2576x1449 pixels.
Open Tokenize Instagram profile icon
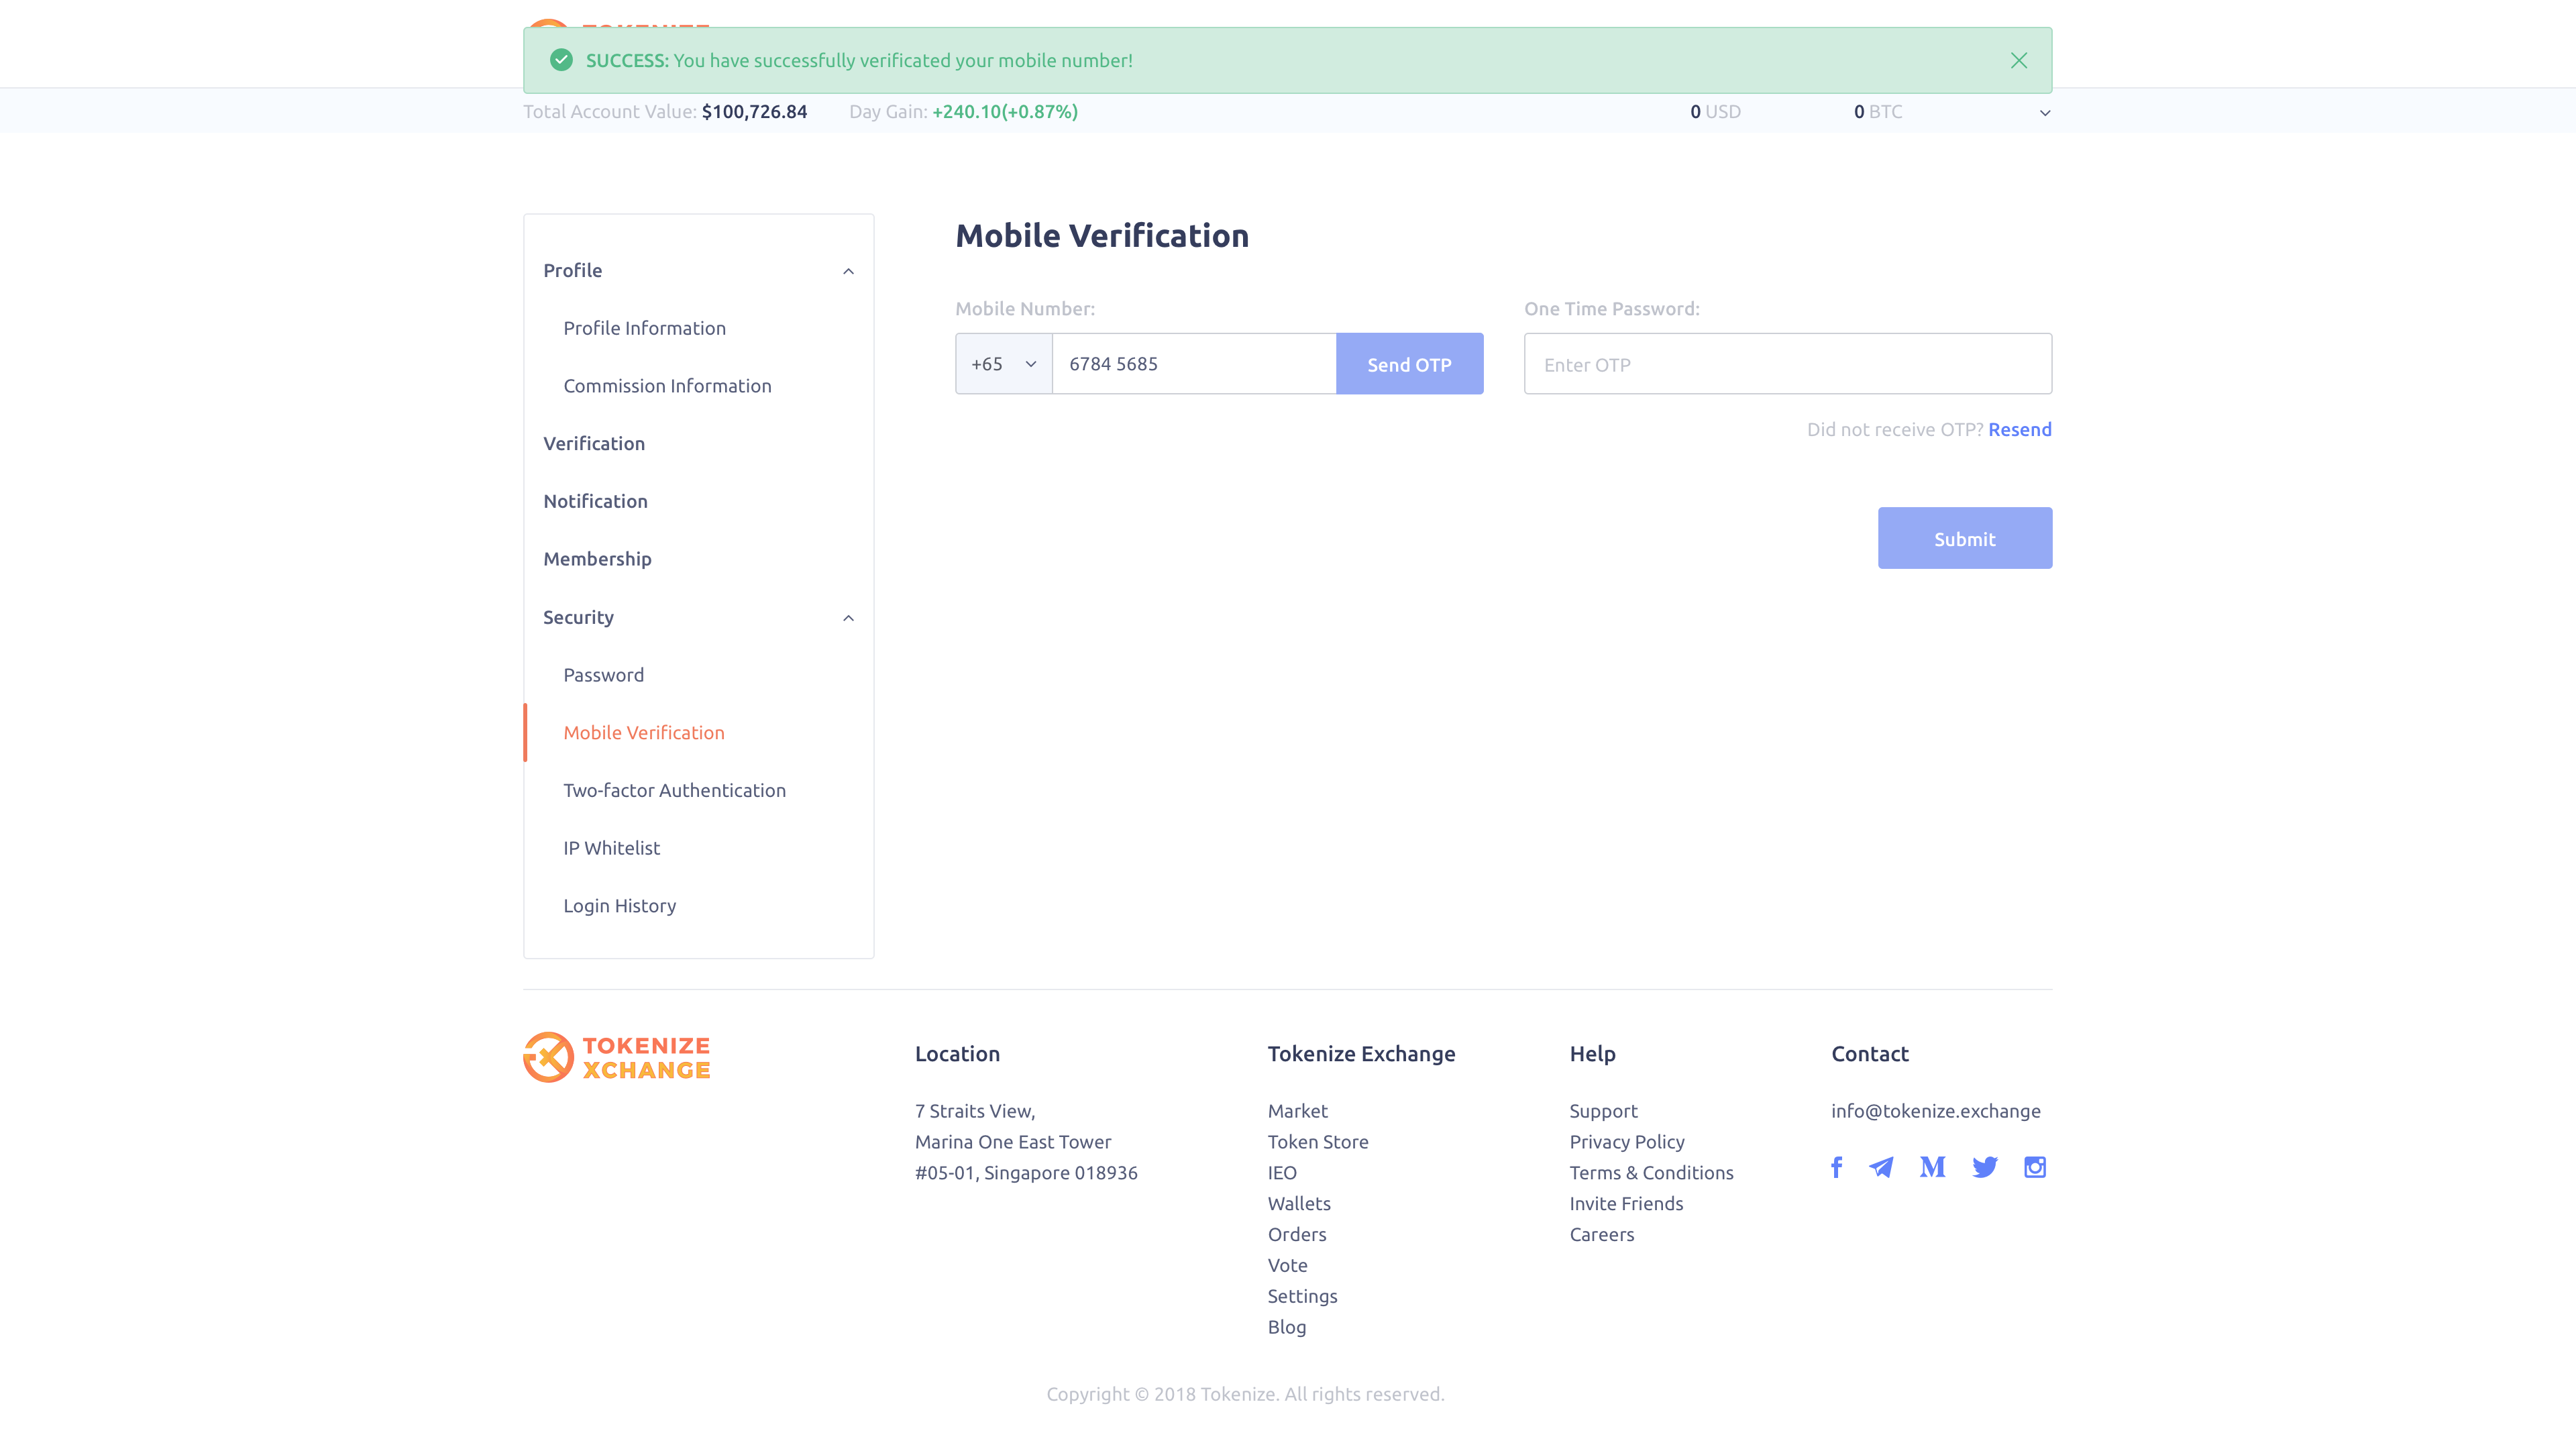[x=2034, y=1167]
